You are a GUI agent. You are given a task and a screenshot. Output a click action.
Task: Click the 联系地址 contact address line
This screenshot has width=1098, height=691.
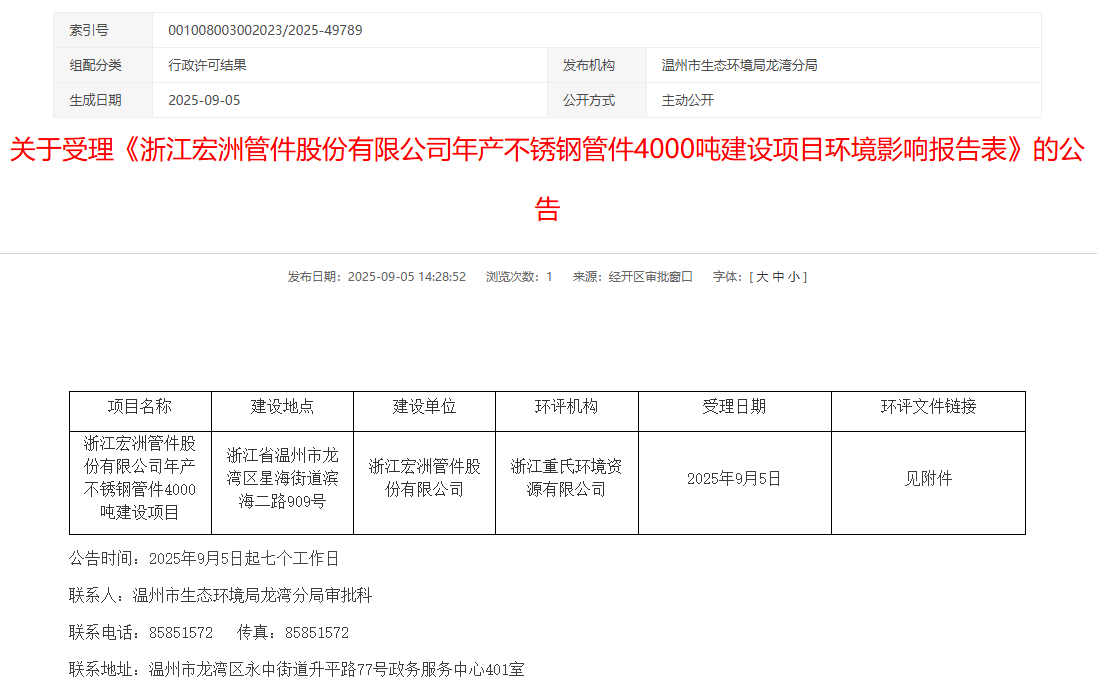coord(296,669)
